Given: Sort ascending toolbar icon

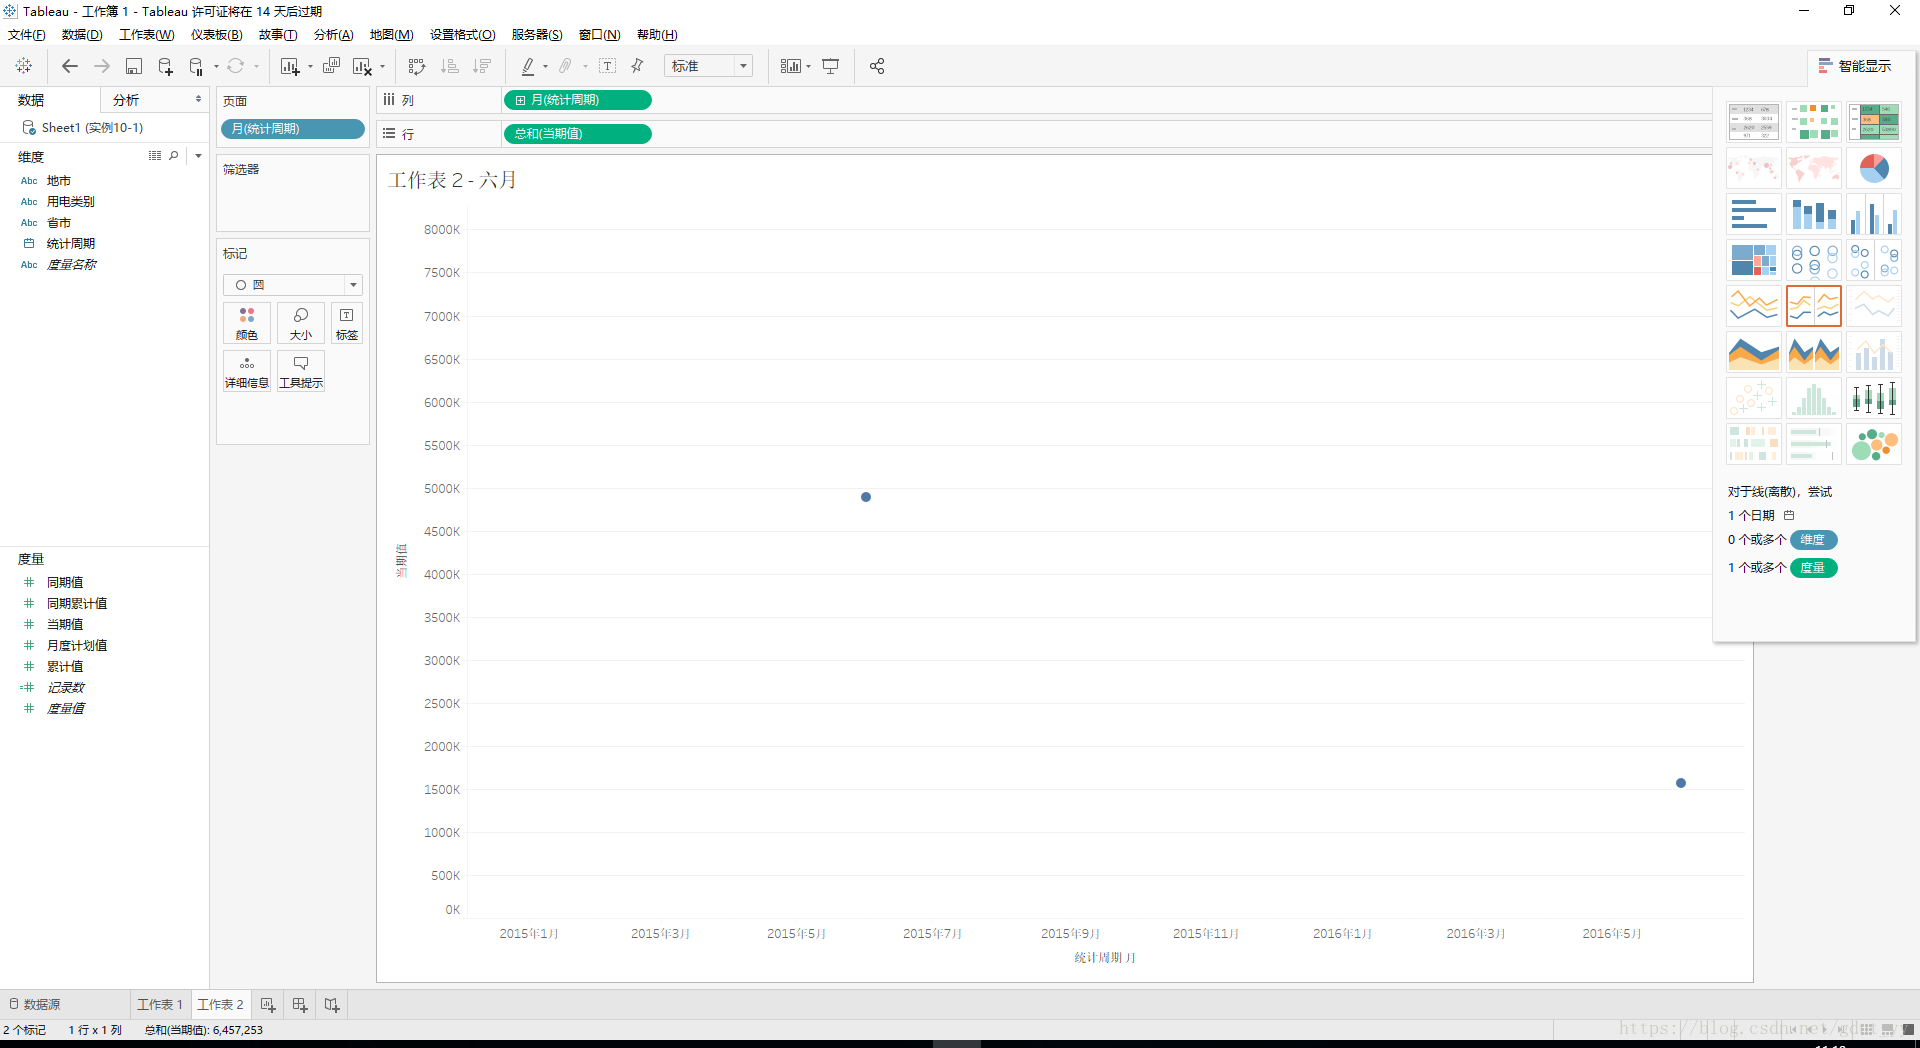Looking at the screenshot, I should (450, 66).
